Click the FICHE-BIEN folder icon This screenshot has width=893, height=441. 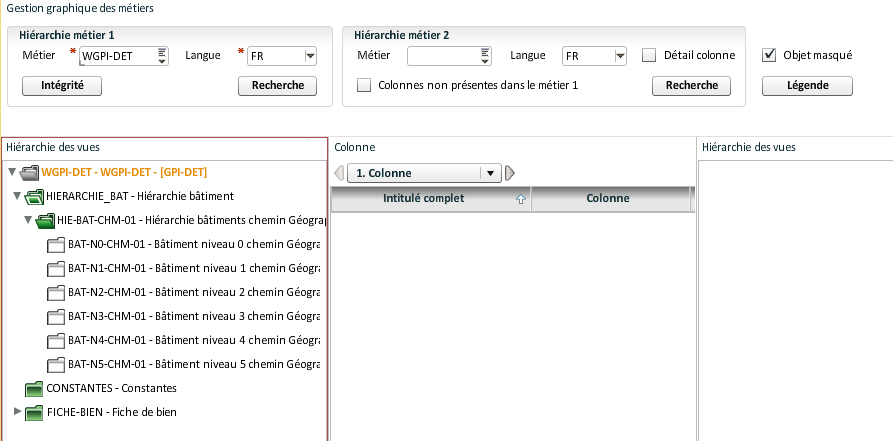(34, 412)
